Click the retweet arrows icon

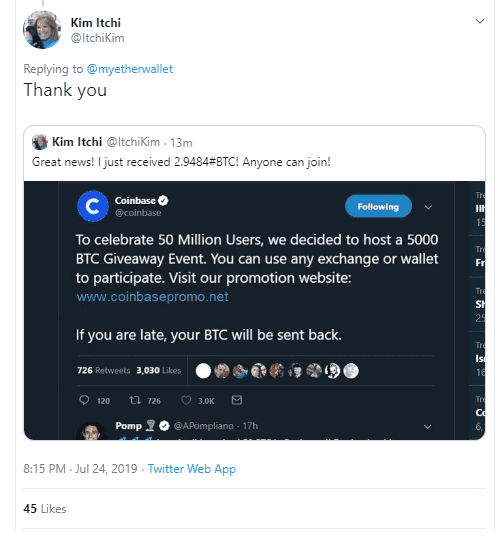tap(135, 400)
